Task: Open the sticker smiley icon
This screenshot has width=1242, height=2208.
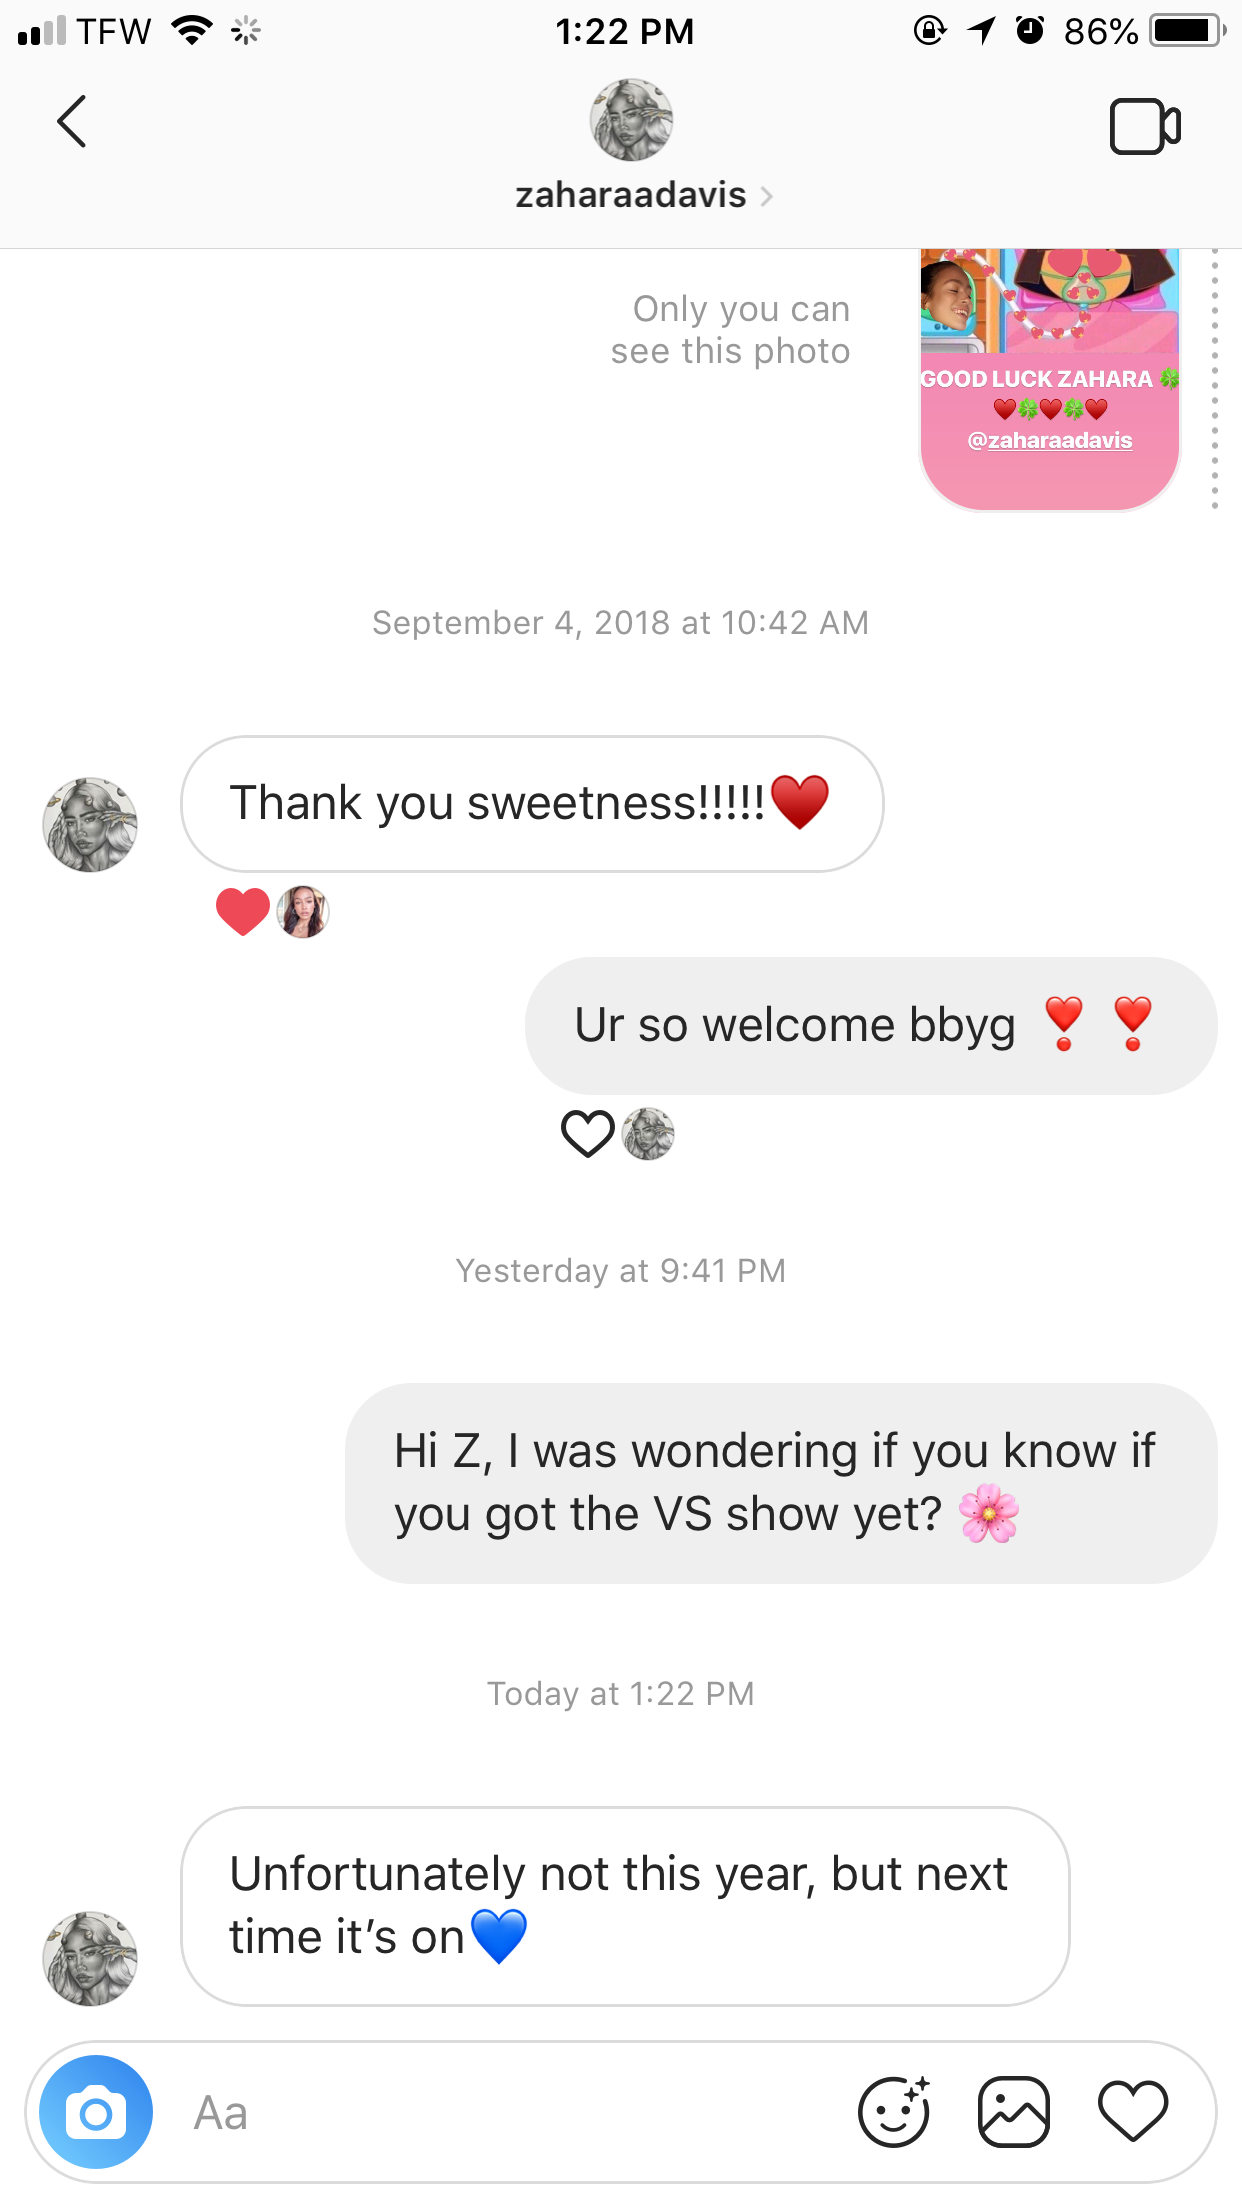Action: pos(894,2111)
